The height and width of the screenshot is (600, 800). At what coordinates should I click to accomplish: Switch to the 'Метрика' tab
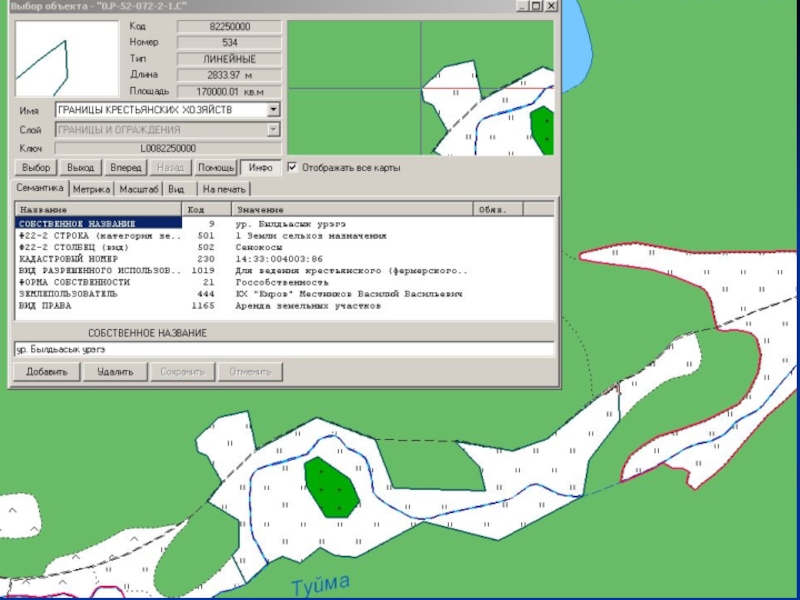pyautogui.click(x=91, y=188)
